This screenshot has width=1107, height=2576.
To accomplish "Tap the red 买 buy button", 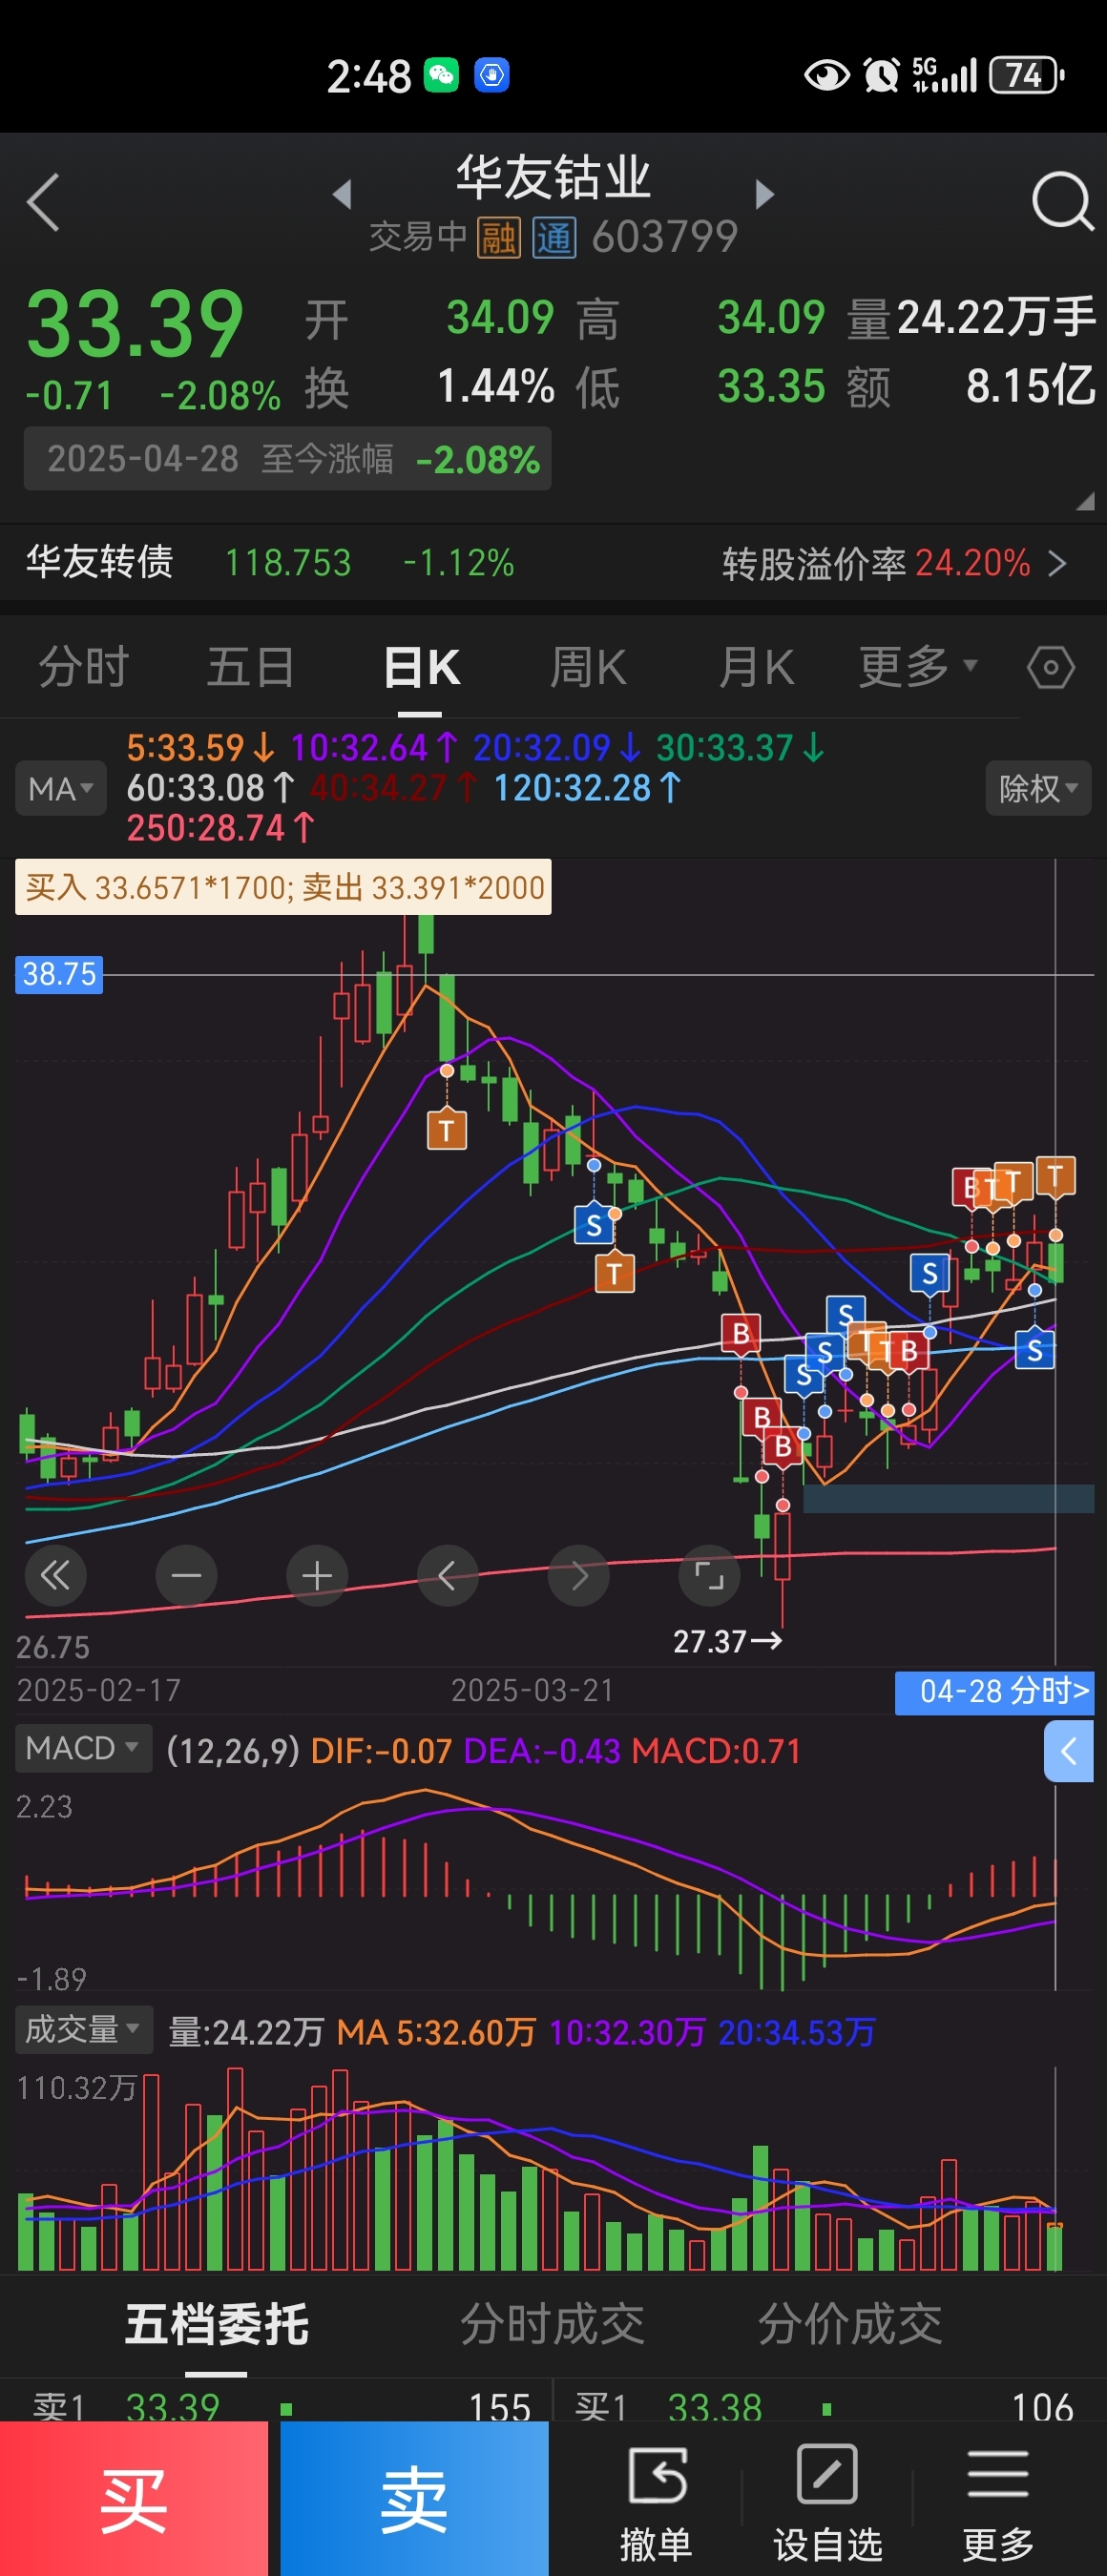I will pyautogui.click(x=134, y=2498).
